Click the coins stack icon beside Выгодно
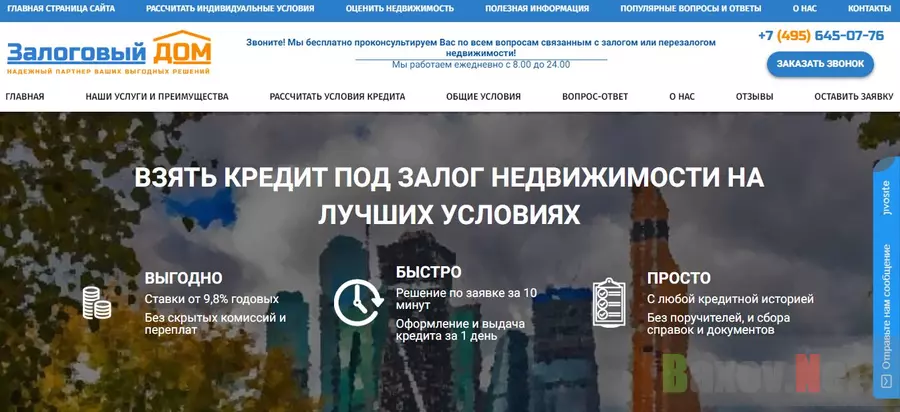Viewport: 900px width, 412px height. point(96,302)
